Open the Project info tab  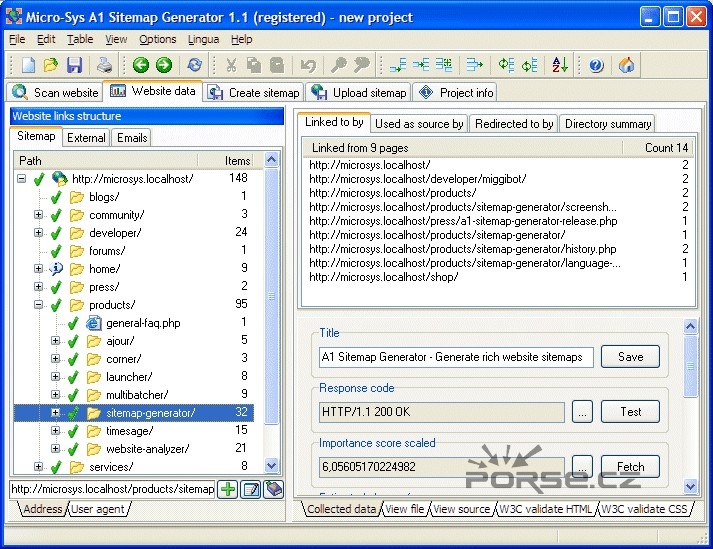tap(455, 92)
